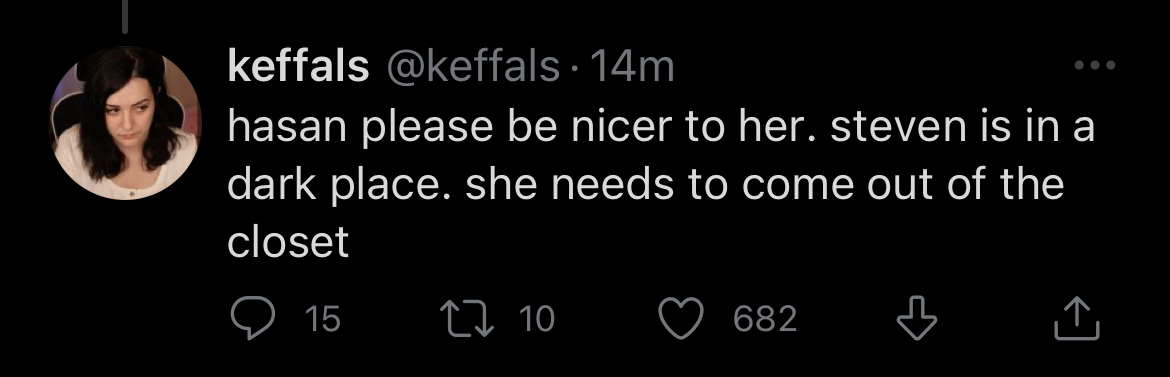This screenshot has height=377, width=1170.
Task: Click the bold display name keffals
Action: (x=298, y=67)
